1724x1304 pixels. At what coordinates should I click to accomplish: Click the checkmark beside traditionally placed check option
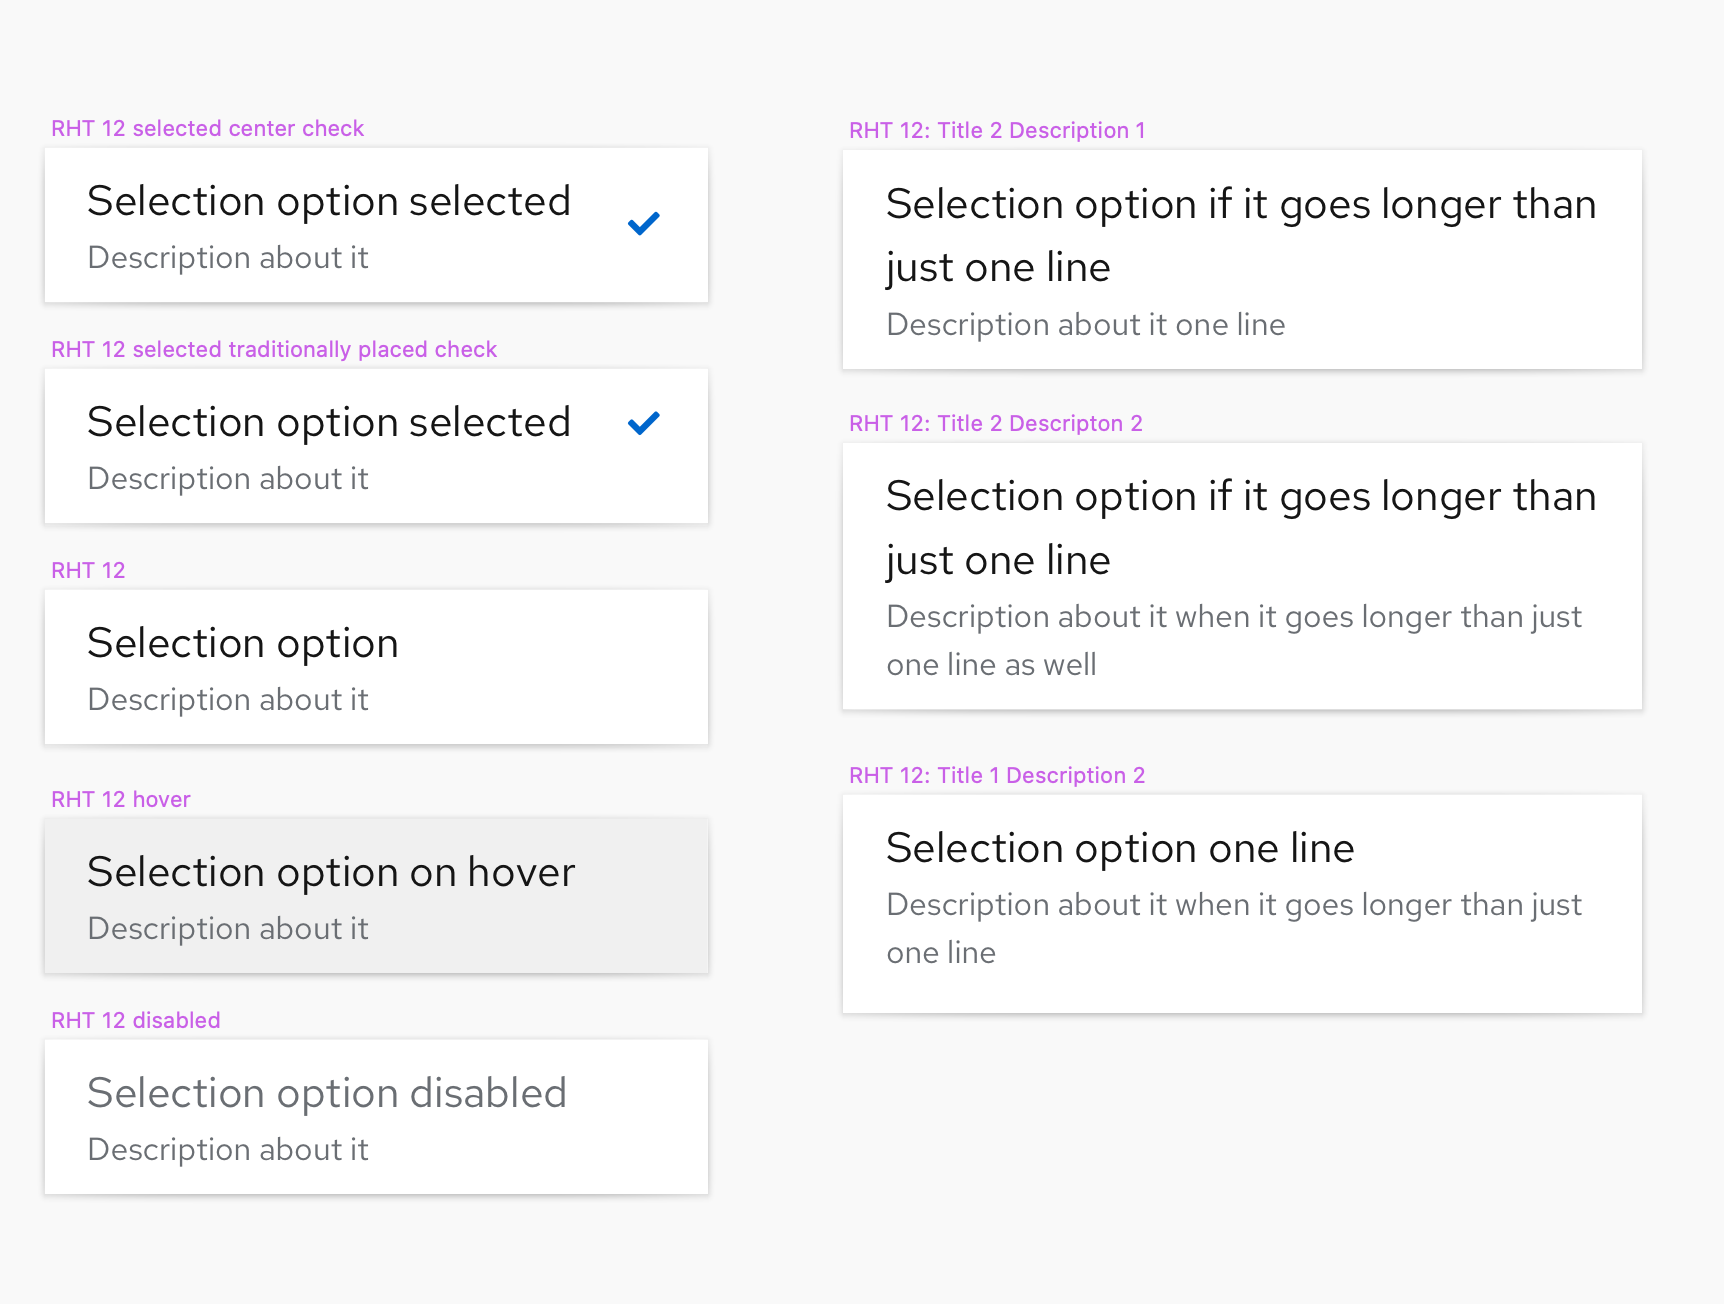[643, 422]
